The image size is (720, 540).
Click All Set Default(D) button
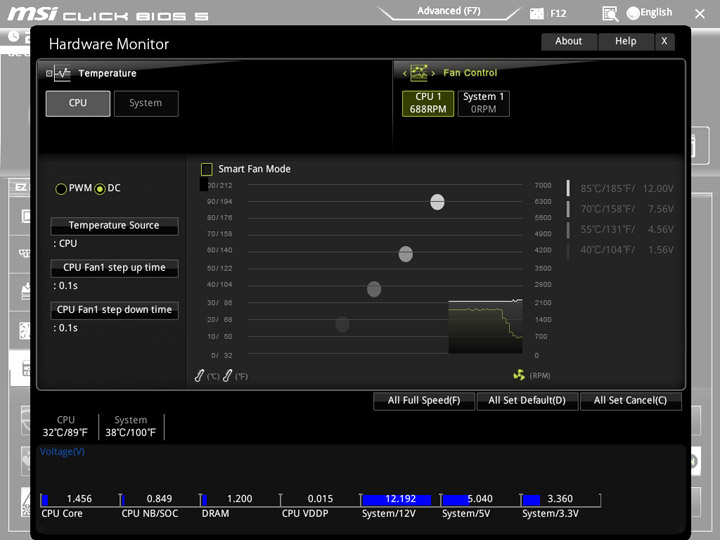click(527, 401)
